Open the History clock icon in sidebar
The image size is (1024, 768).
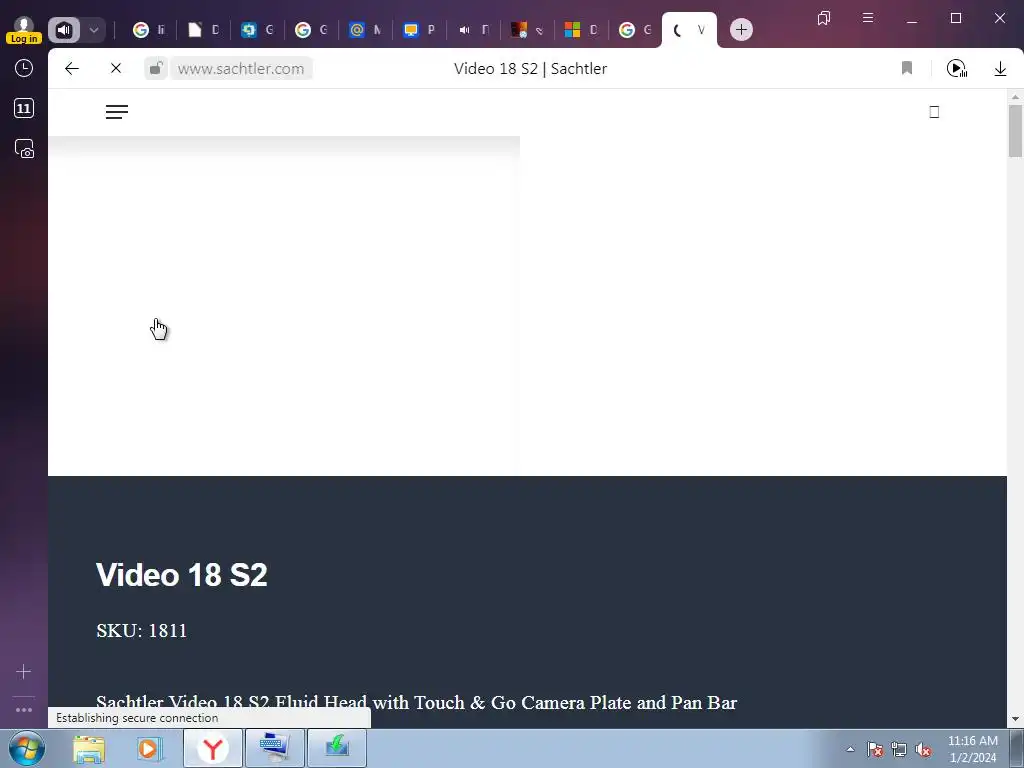[x=24, y=69]
